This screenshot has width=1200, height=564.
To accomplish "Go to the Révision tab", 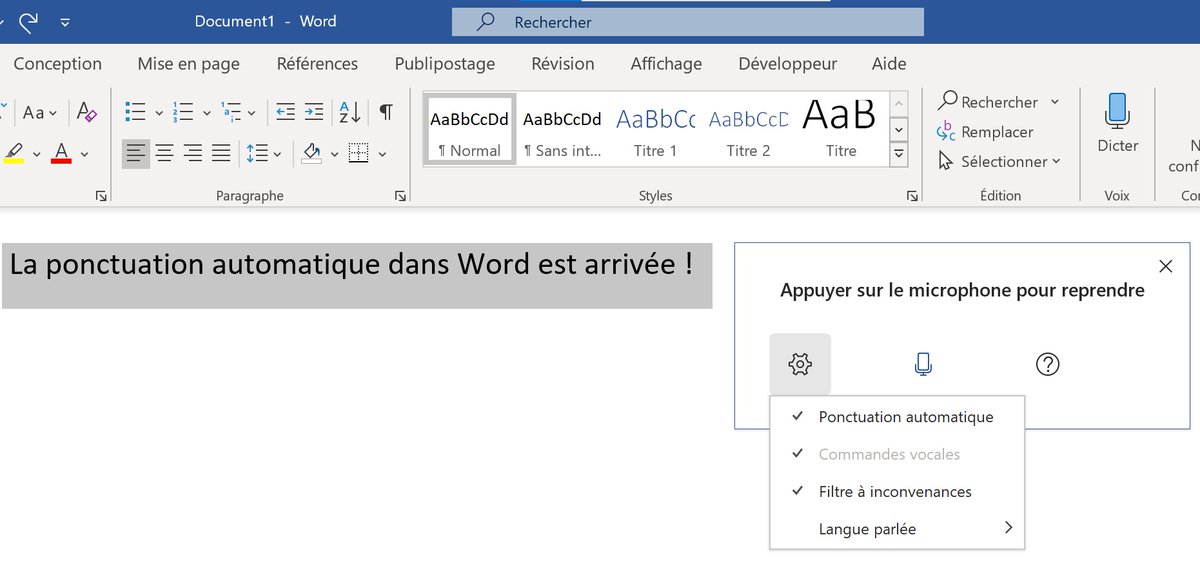I will pos(563,64).
